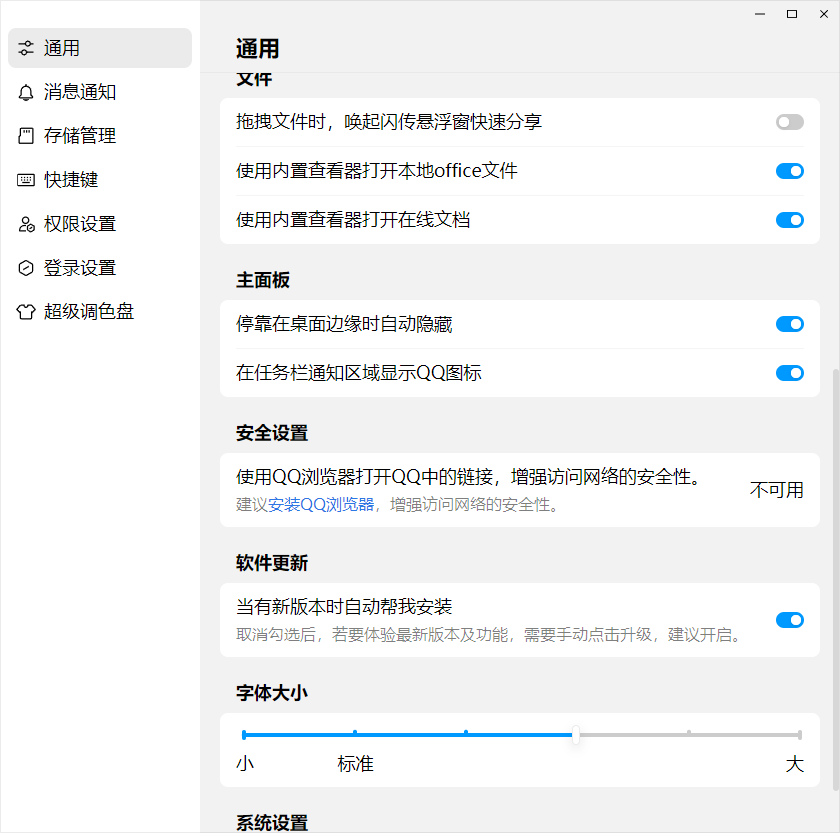The height and width of the screenshot is (833, 840).
Task: Click the General settings sliders icon
Action: click(26, 48)
